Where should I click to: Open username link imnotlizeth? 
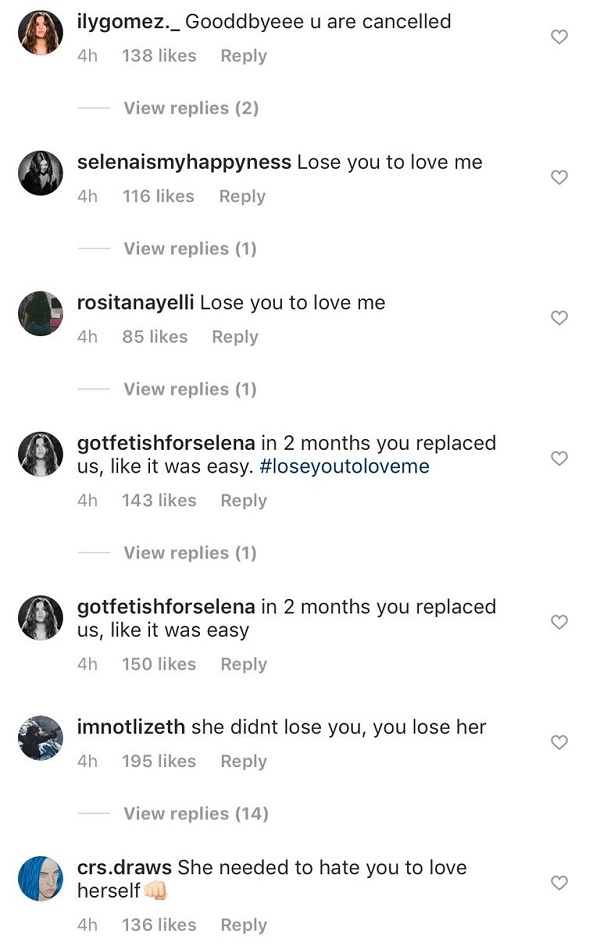(x=131, y=727)
